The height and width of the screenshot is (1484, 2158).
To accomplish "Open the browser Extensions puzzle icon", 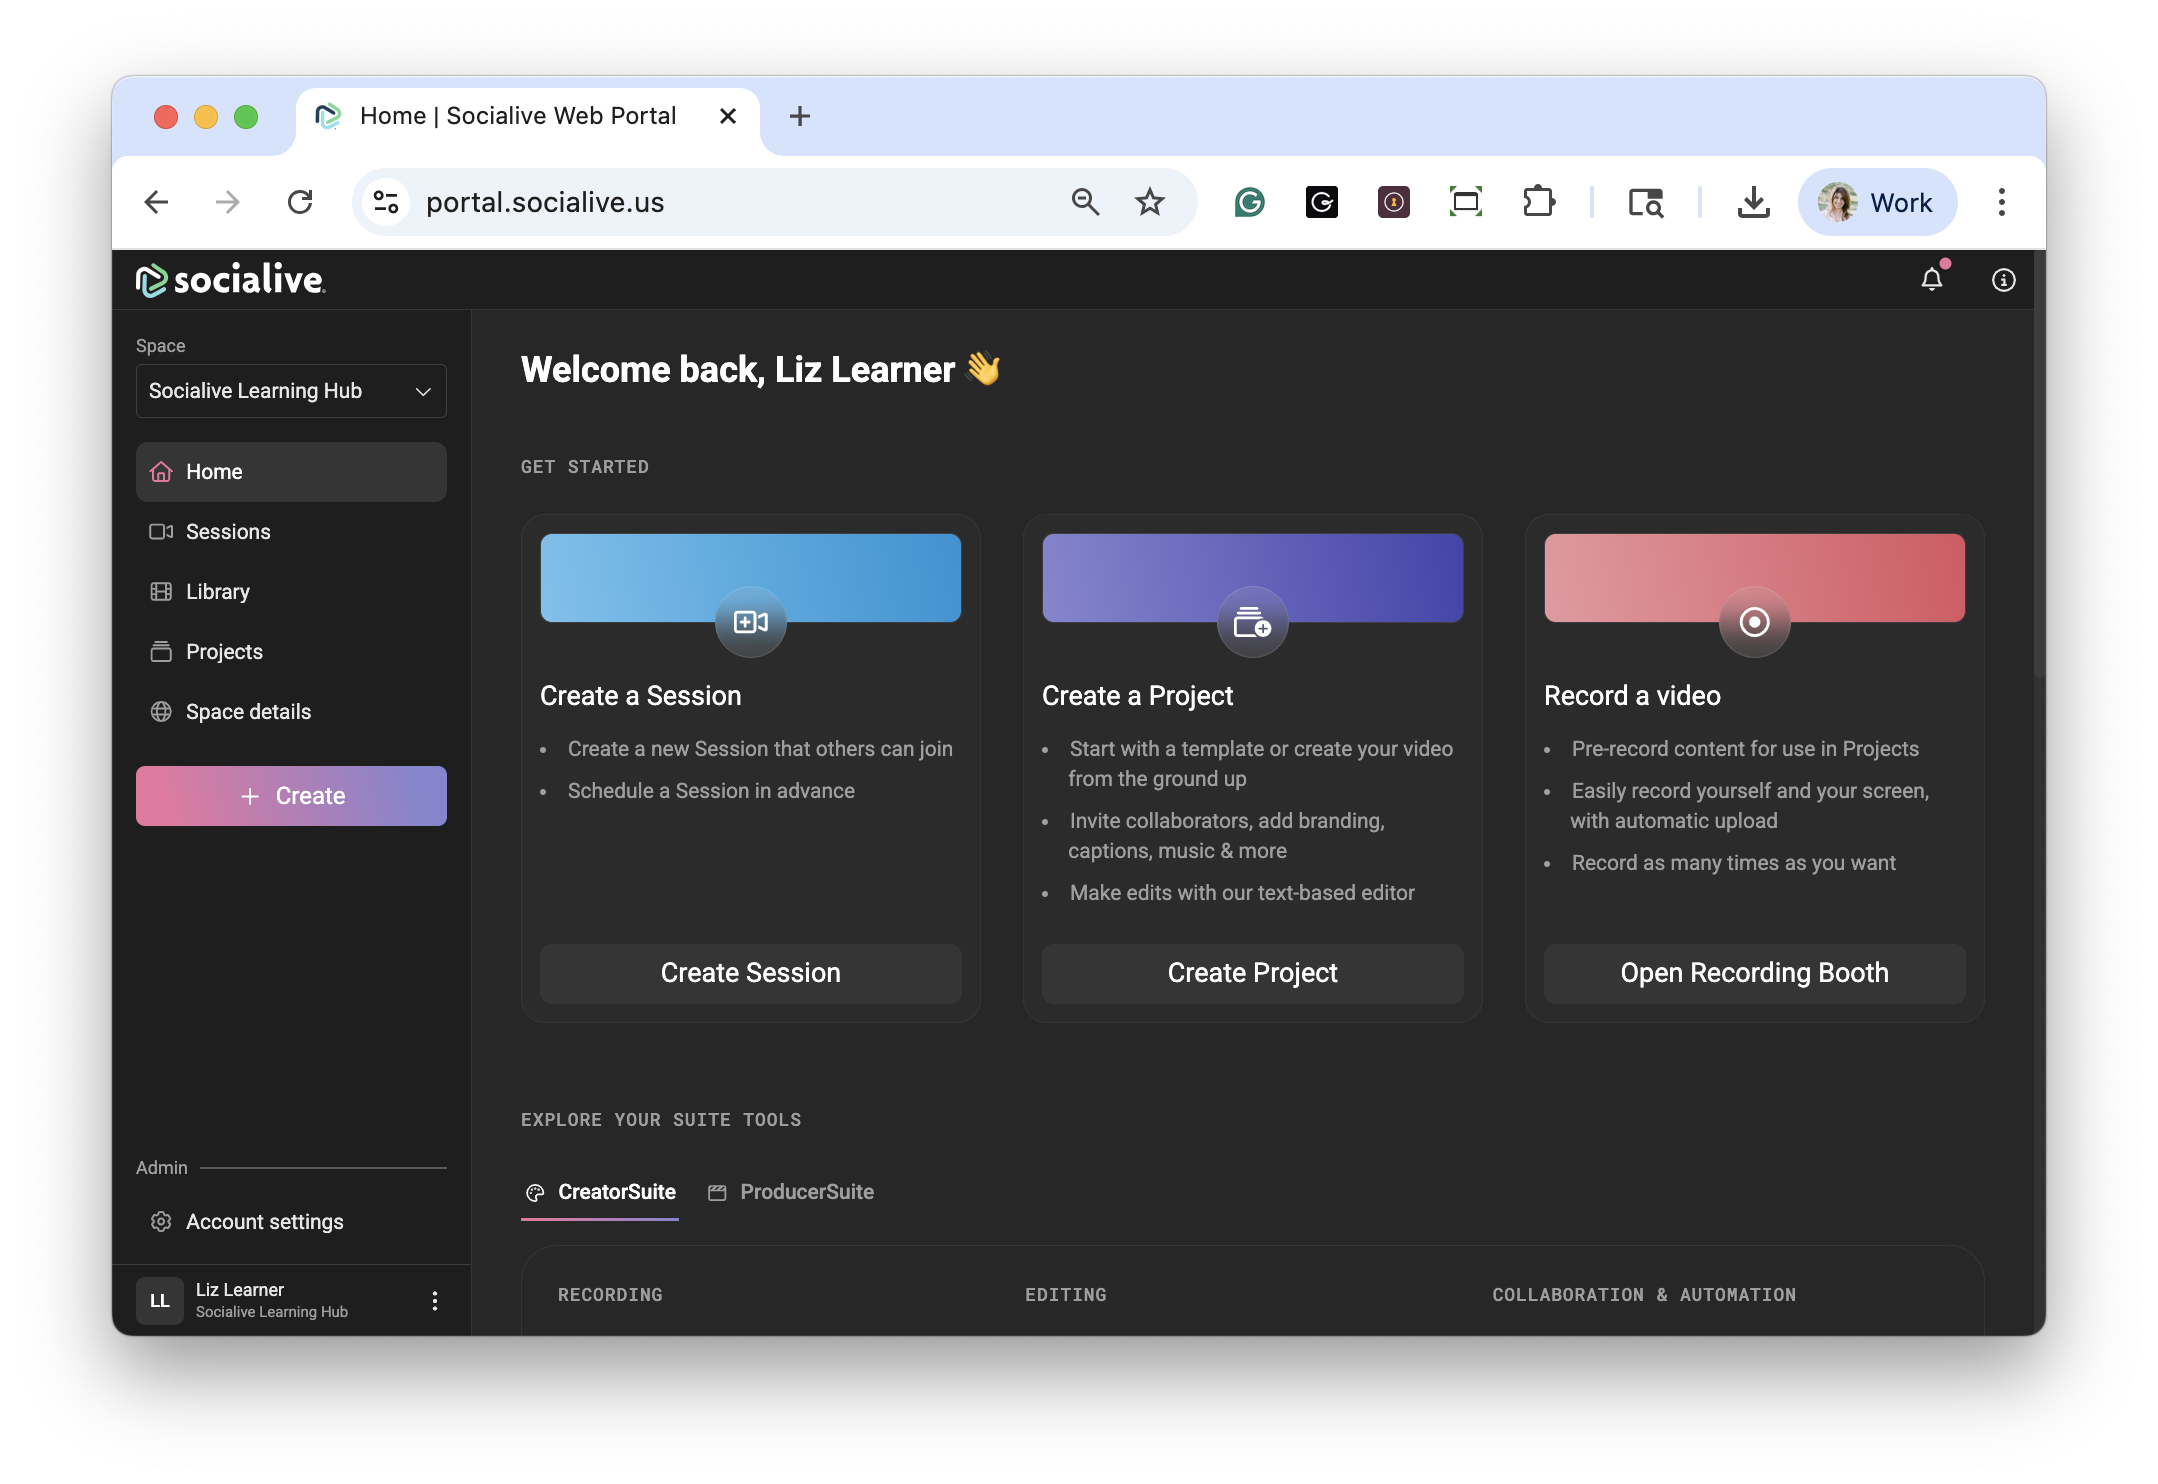I will [x=1538, y=202].
